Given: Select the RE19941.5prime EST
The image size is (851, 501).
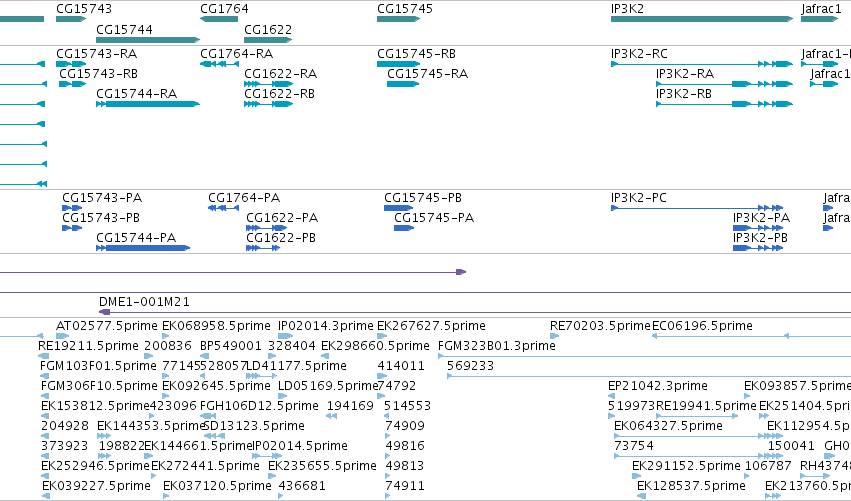Looking at the screenshot, I should click(x=697, y=416).
